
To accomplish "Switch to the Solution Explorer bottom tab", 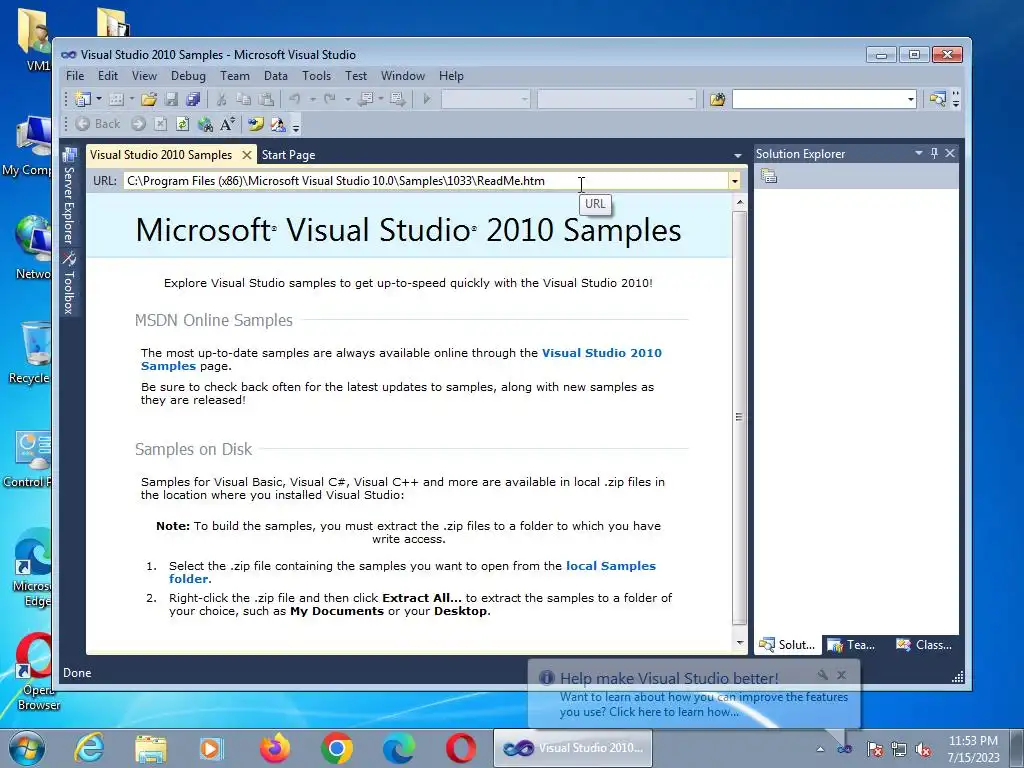I will point(787,645).
